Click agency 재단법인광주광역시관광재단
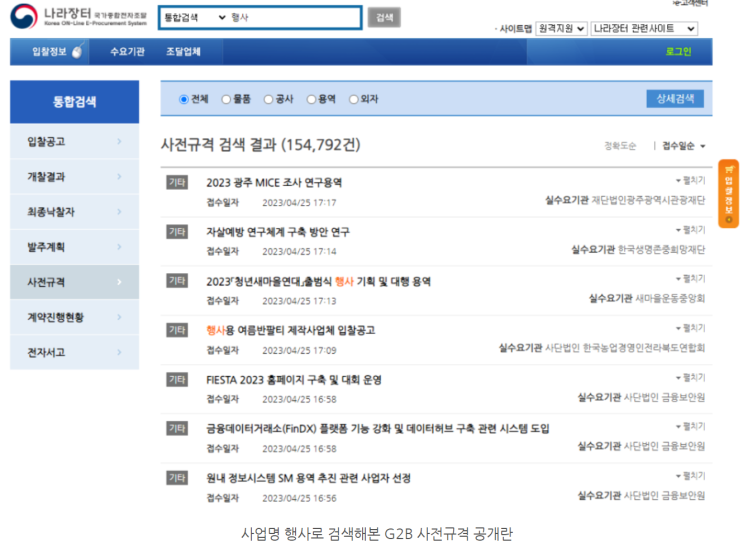This screenshot has height=548, width=743. click(648, 200)
